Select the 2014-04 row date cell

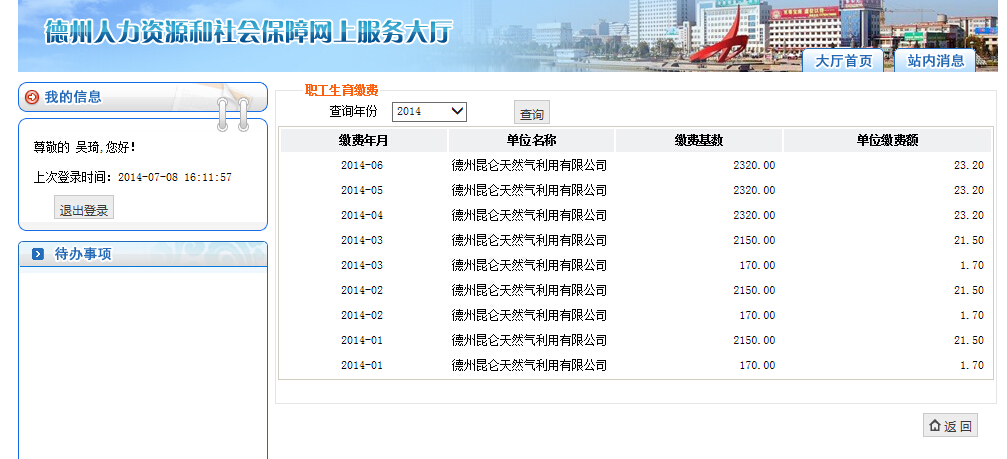pyautogui.click(x=362, y=215)
